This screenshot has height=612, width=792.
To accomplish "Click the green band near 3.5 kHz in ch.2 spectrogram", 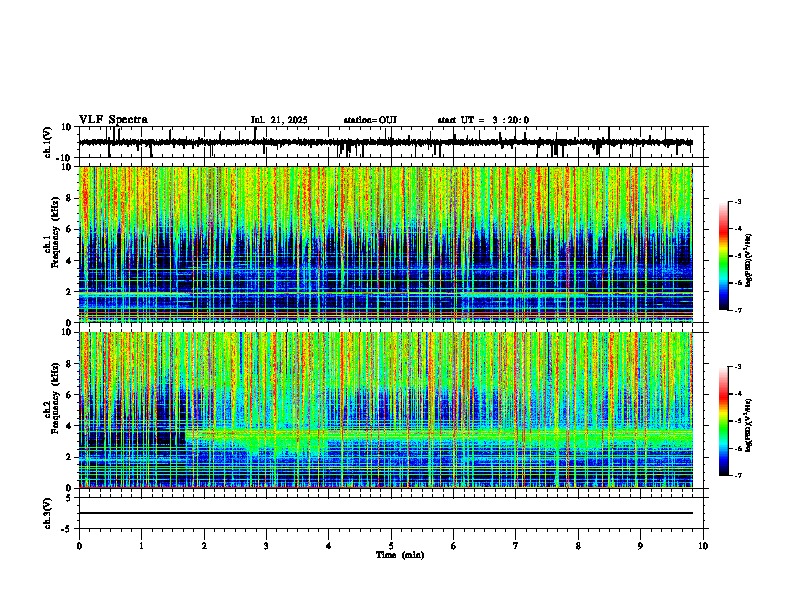I will pyautogui.click(x=438, y=433).
